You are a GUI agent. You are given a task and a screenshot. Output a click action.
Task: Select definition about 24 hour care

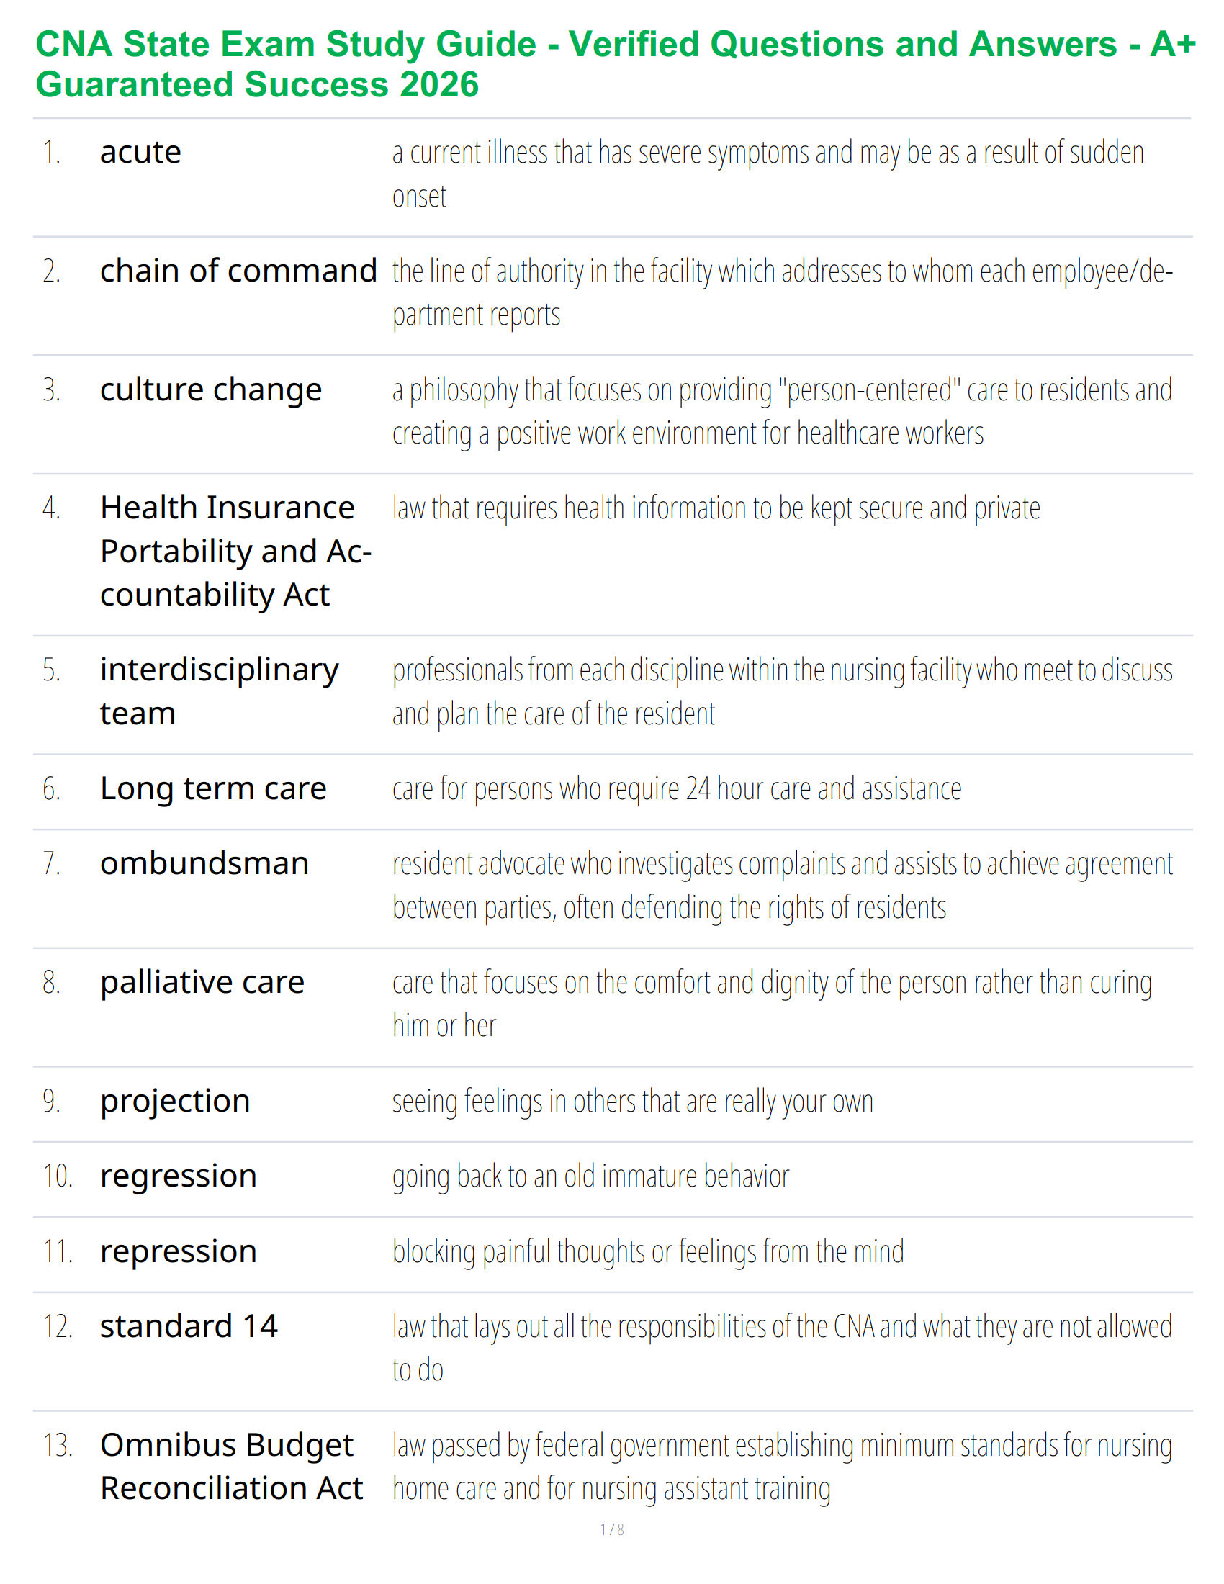coord(677,789)
